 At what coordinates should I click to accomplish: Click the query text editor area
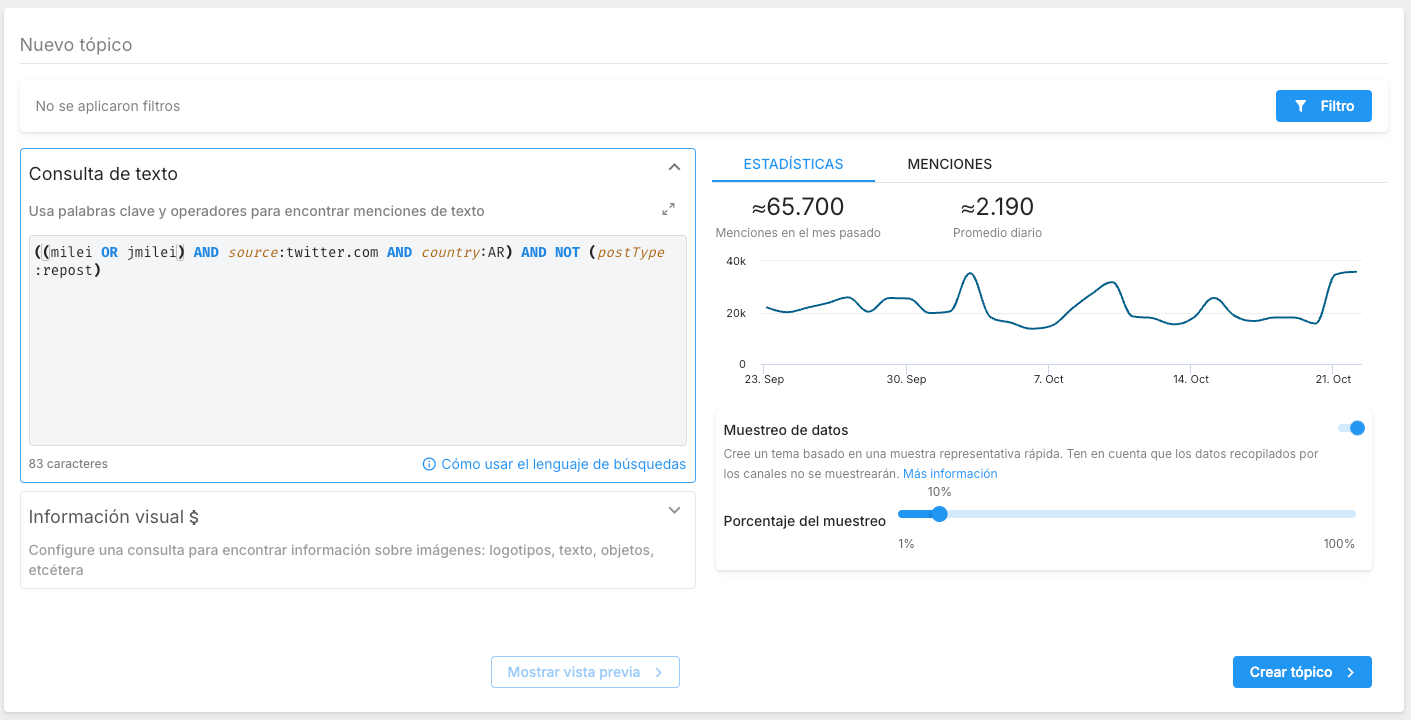pos(358,340)
